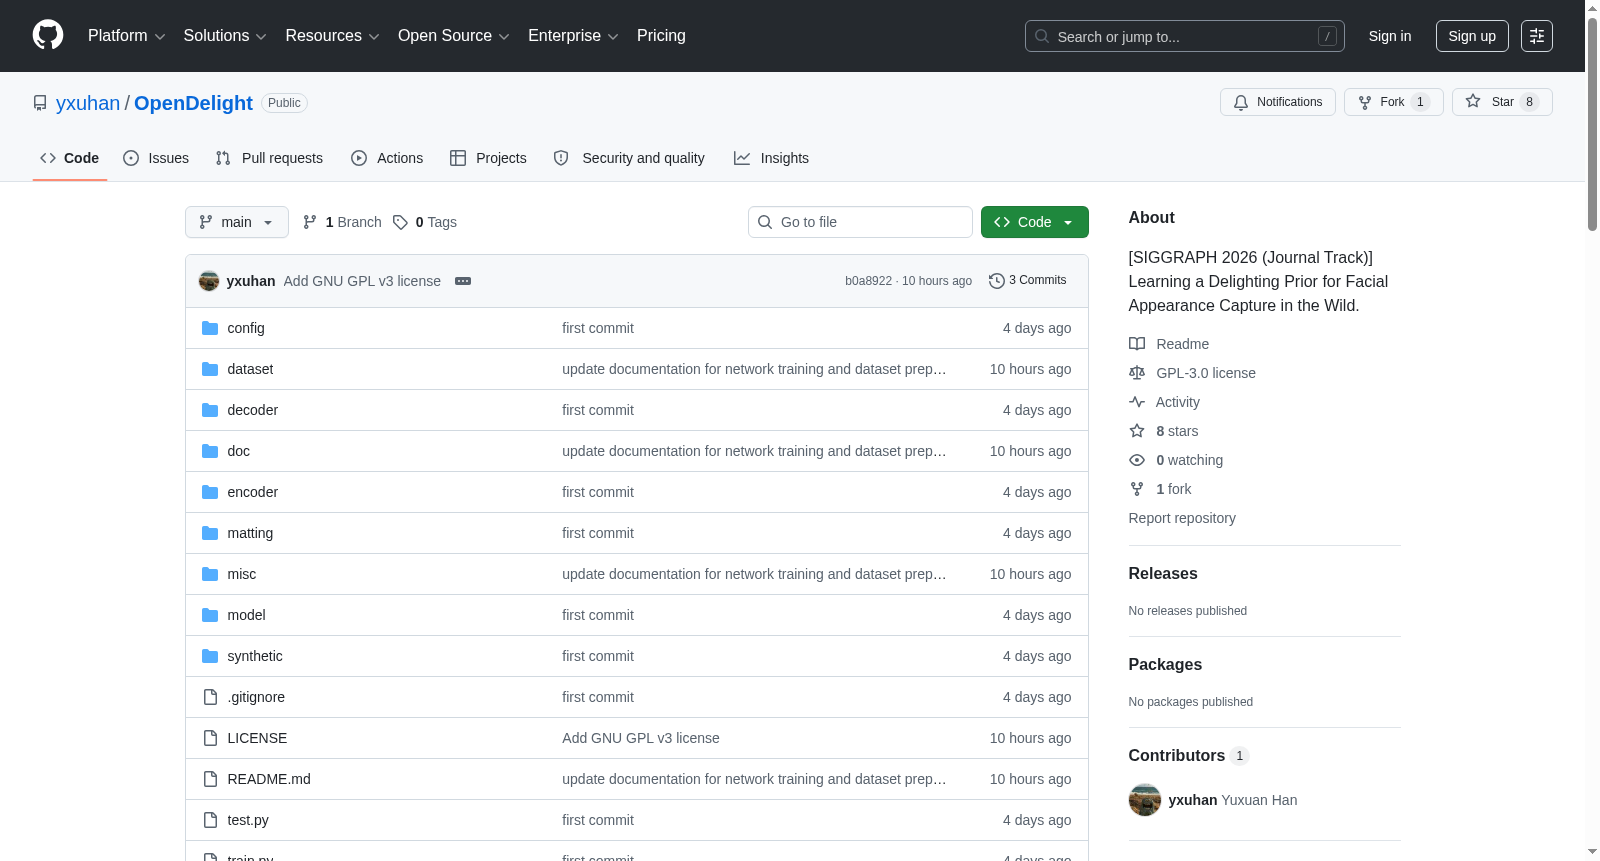Click the book icon next to Readme
Image resolution: width=1600 pixels, height=861 pixels.
pyautogui.click(x=1137, y=344)
